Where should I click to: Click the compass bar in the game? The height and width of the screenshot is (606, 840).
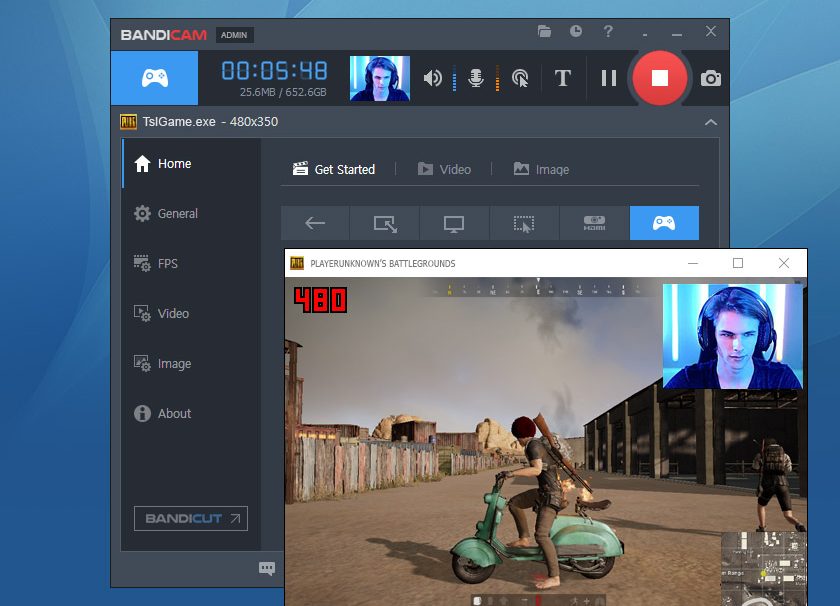point(538,288)
